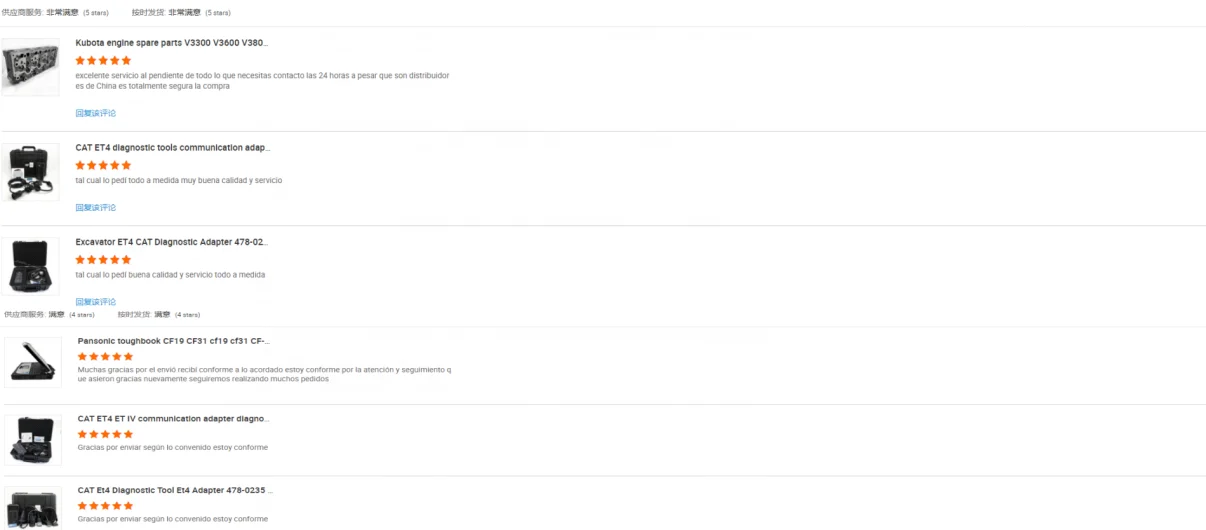Open the Pansonic toughbook CF19 product image

[x=33, y=362]
